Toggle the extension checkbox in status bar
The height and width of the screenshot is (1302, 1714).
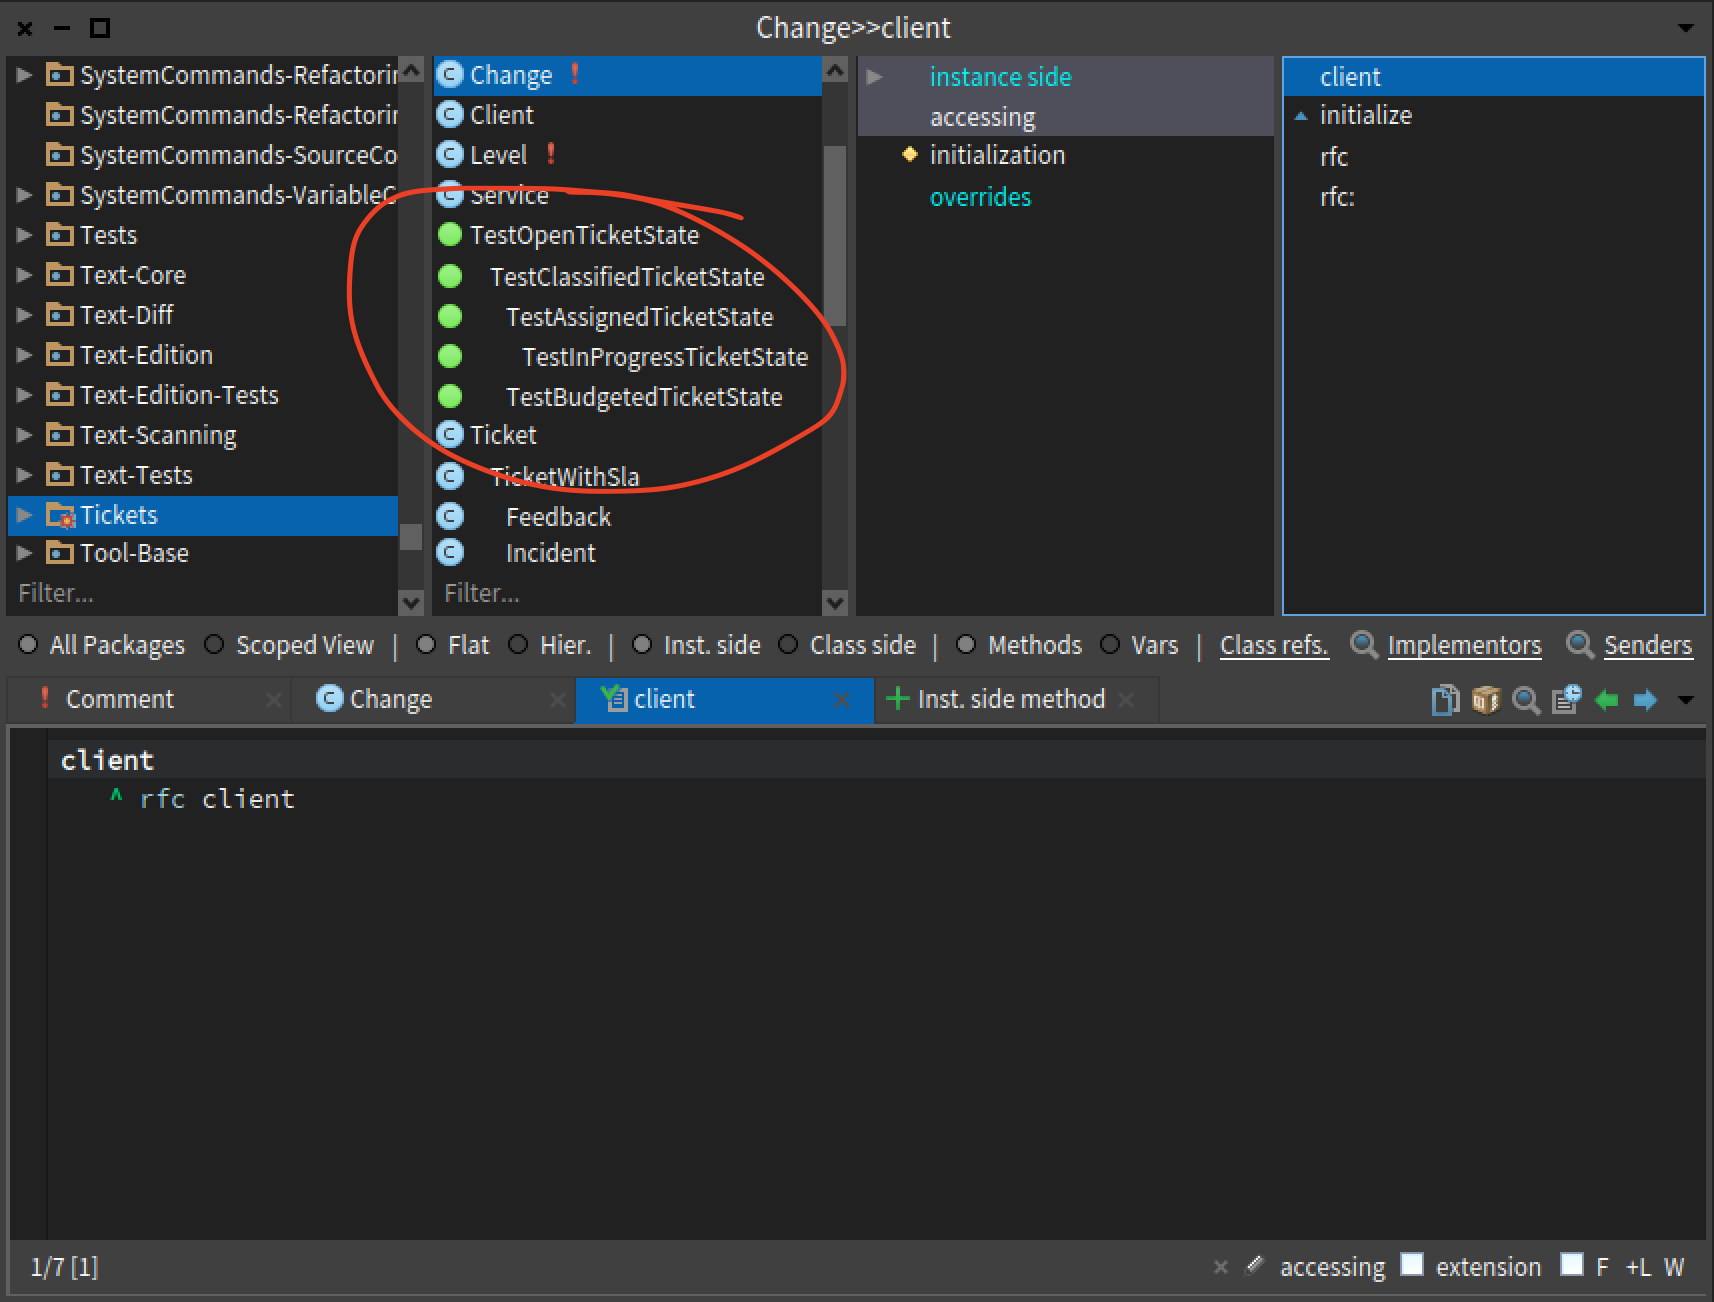[x=1411, y=1265]
